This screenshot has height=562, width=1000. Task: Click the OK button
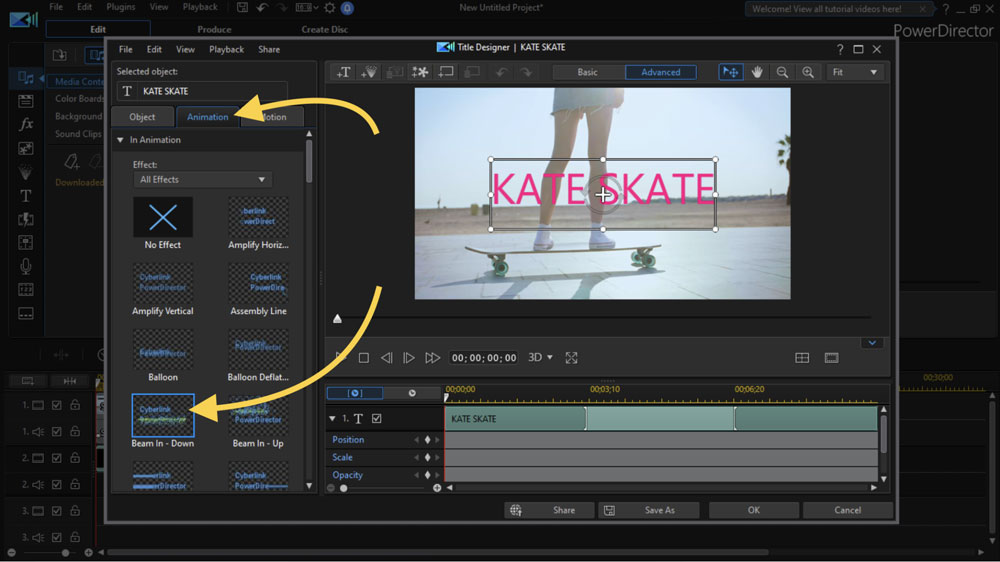point(753,510)
